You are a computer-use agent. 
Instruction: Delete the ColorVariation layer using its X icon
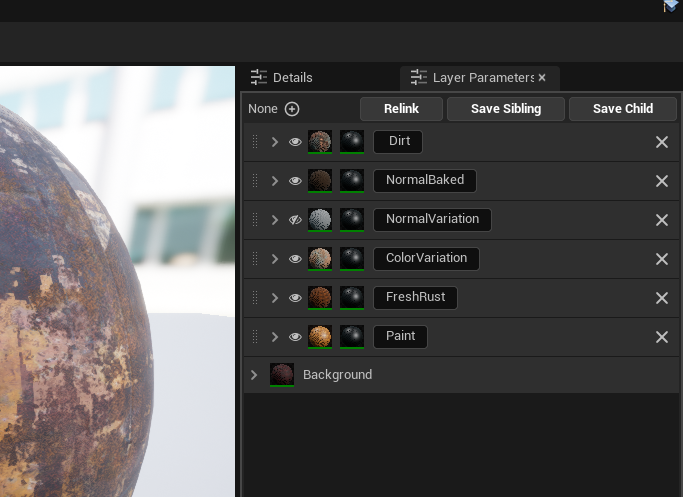tap(662, 259)
